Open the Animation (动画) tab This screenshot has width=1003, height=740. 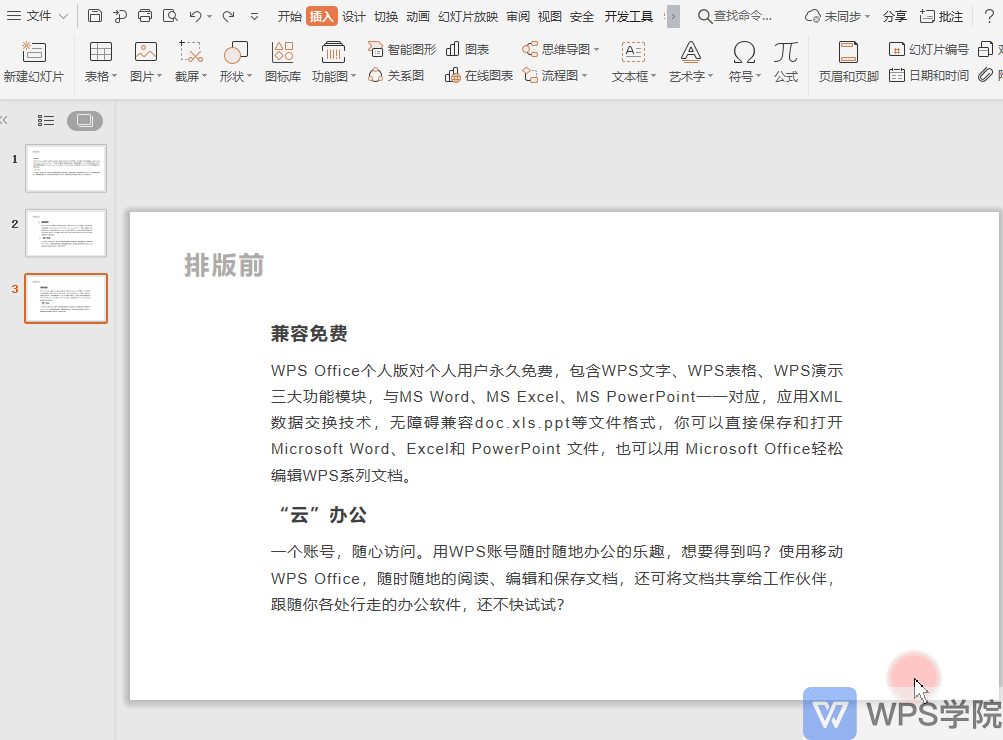click(418, 17)
